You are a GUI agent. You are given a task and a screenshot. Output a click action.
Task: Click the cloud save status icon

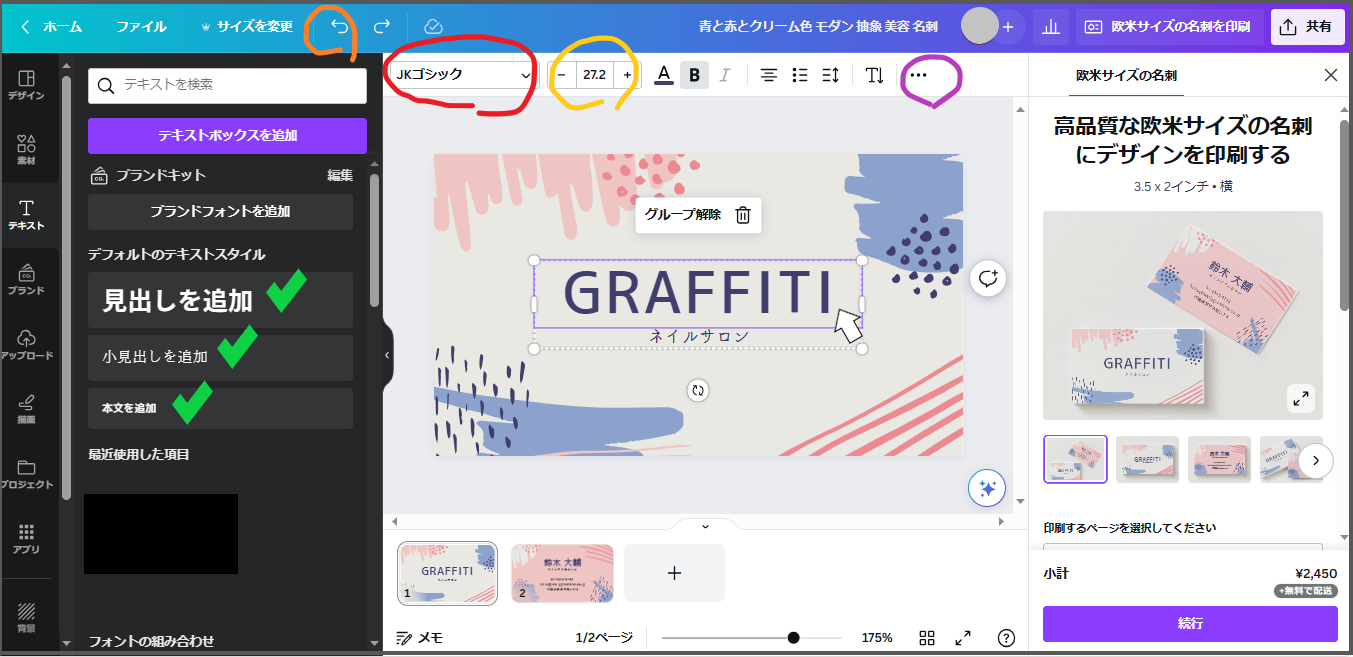coord(433,27)
